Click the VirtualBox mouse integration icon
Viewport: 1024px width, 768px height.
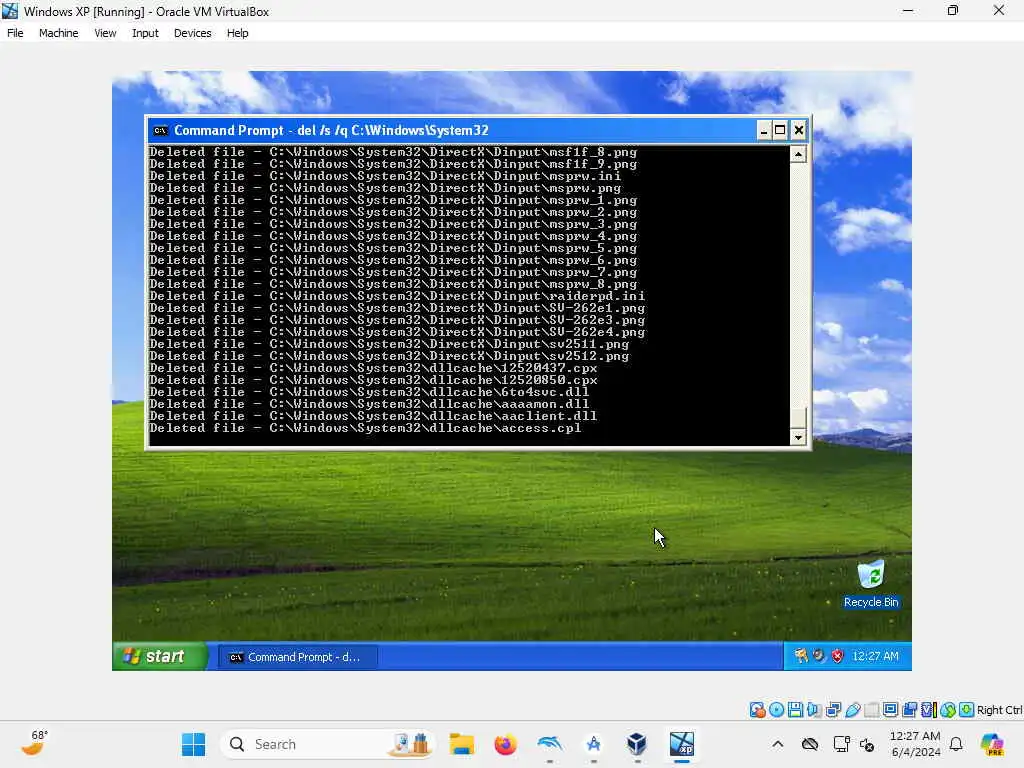[x=948, y=710]
